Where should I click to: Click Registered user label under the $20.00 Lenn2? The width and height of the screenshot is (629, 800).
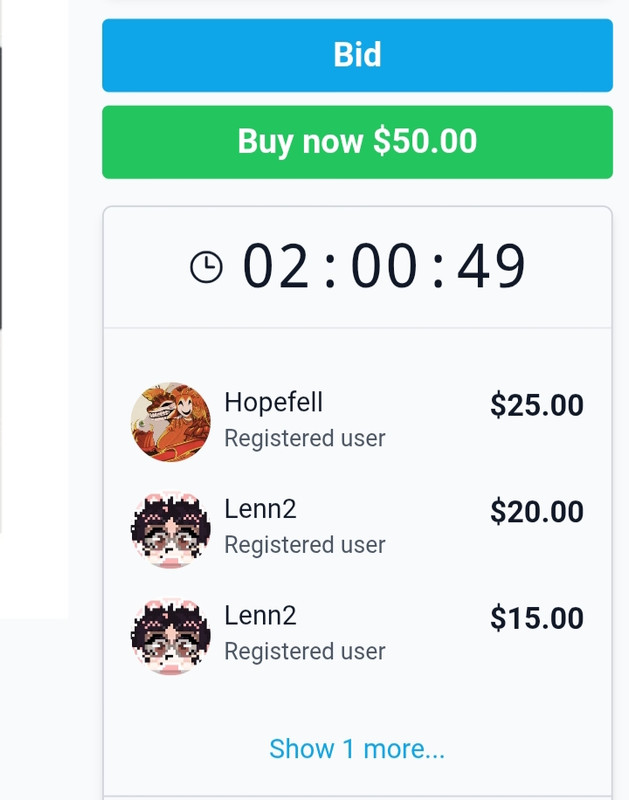(x=305, y=545)
